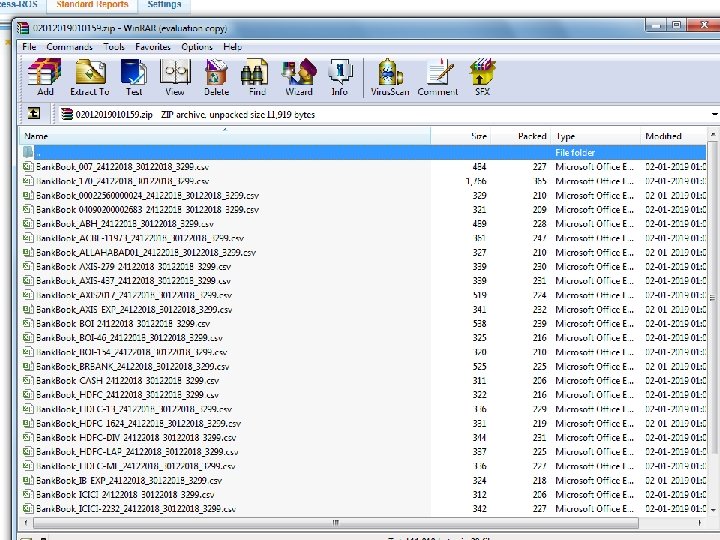720x540 pixels.
Task: Select BankBook_04090200002683 csv file name
Action: tap(147, 209)
